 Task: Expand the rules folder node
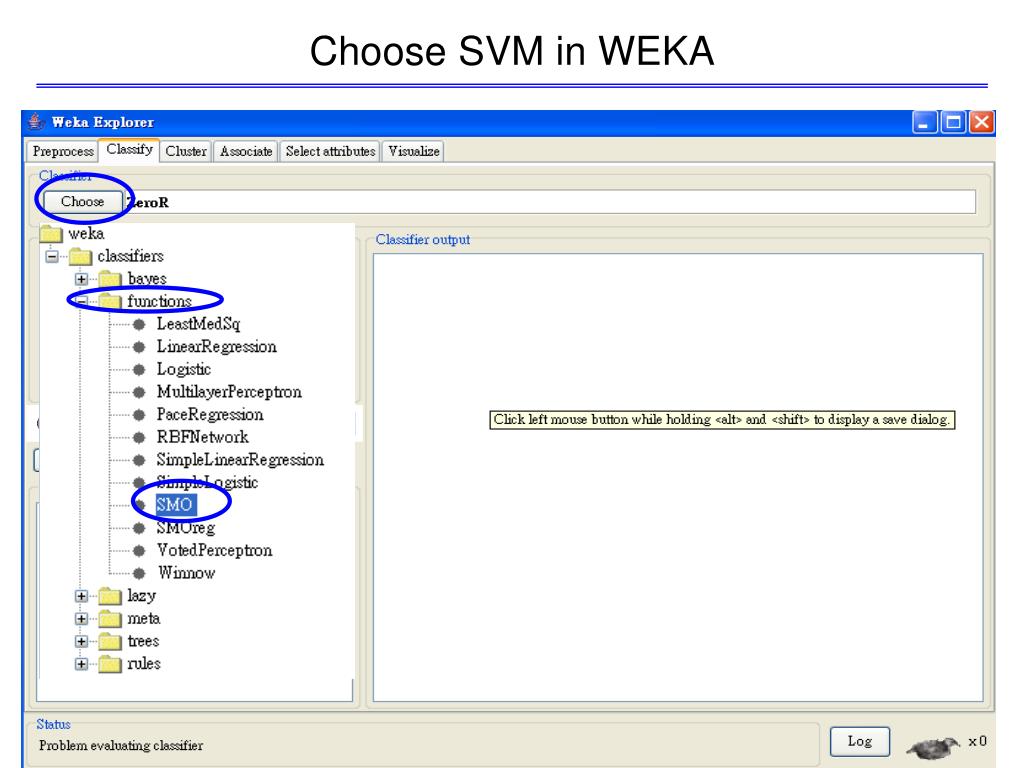(x=81, y=664)
